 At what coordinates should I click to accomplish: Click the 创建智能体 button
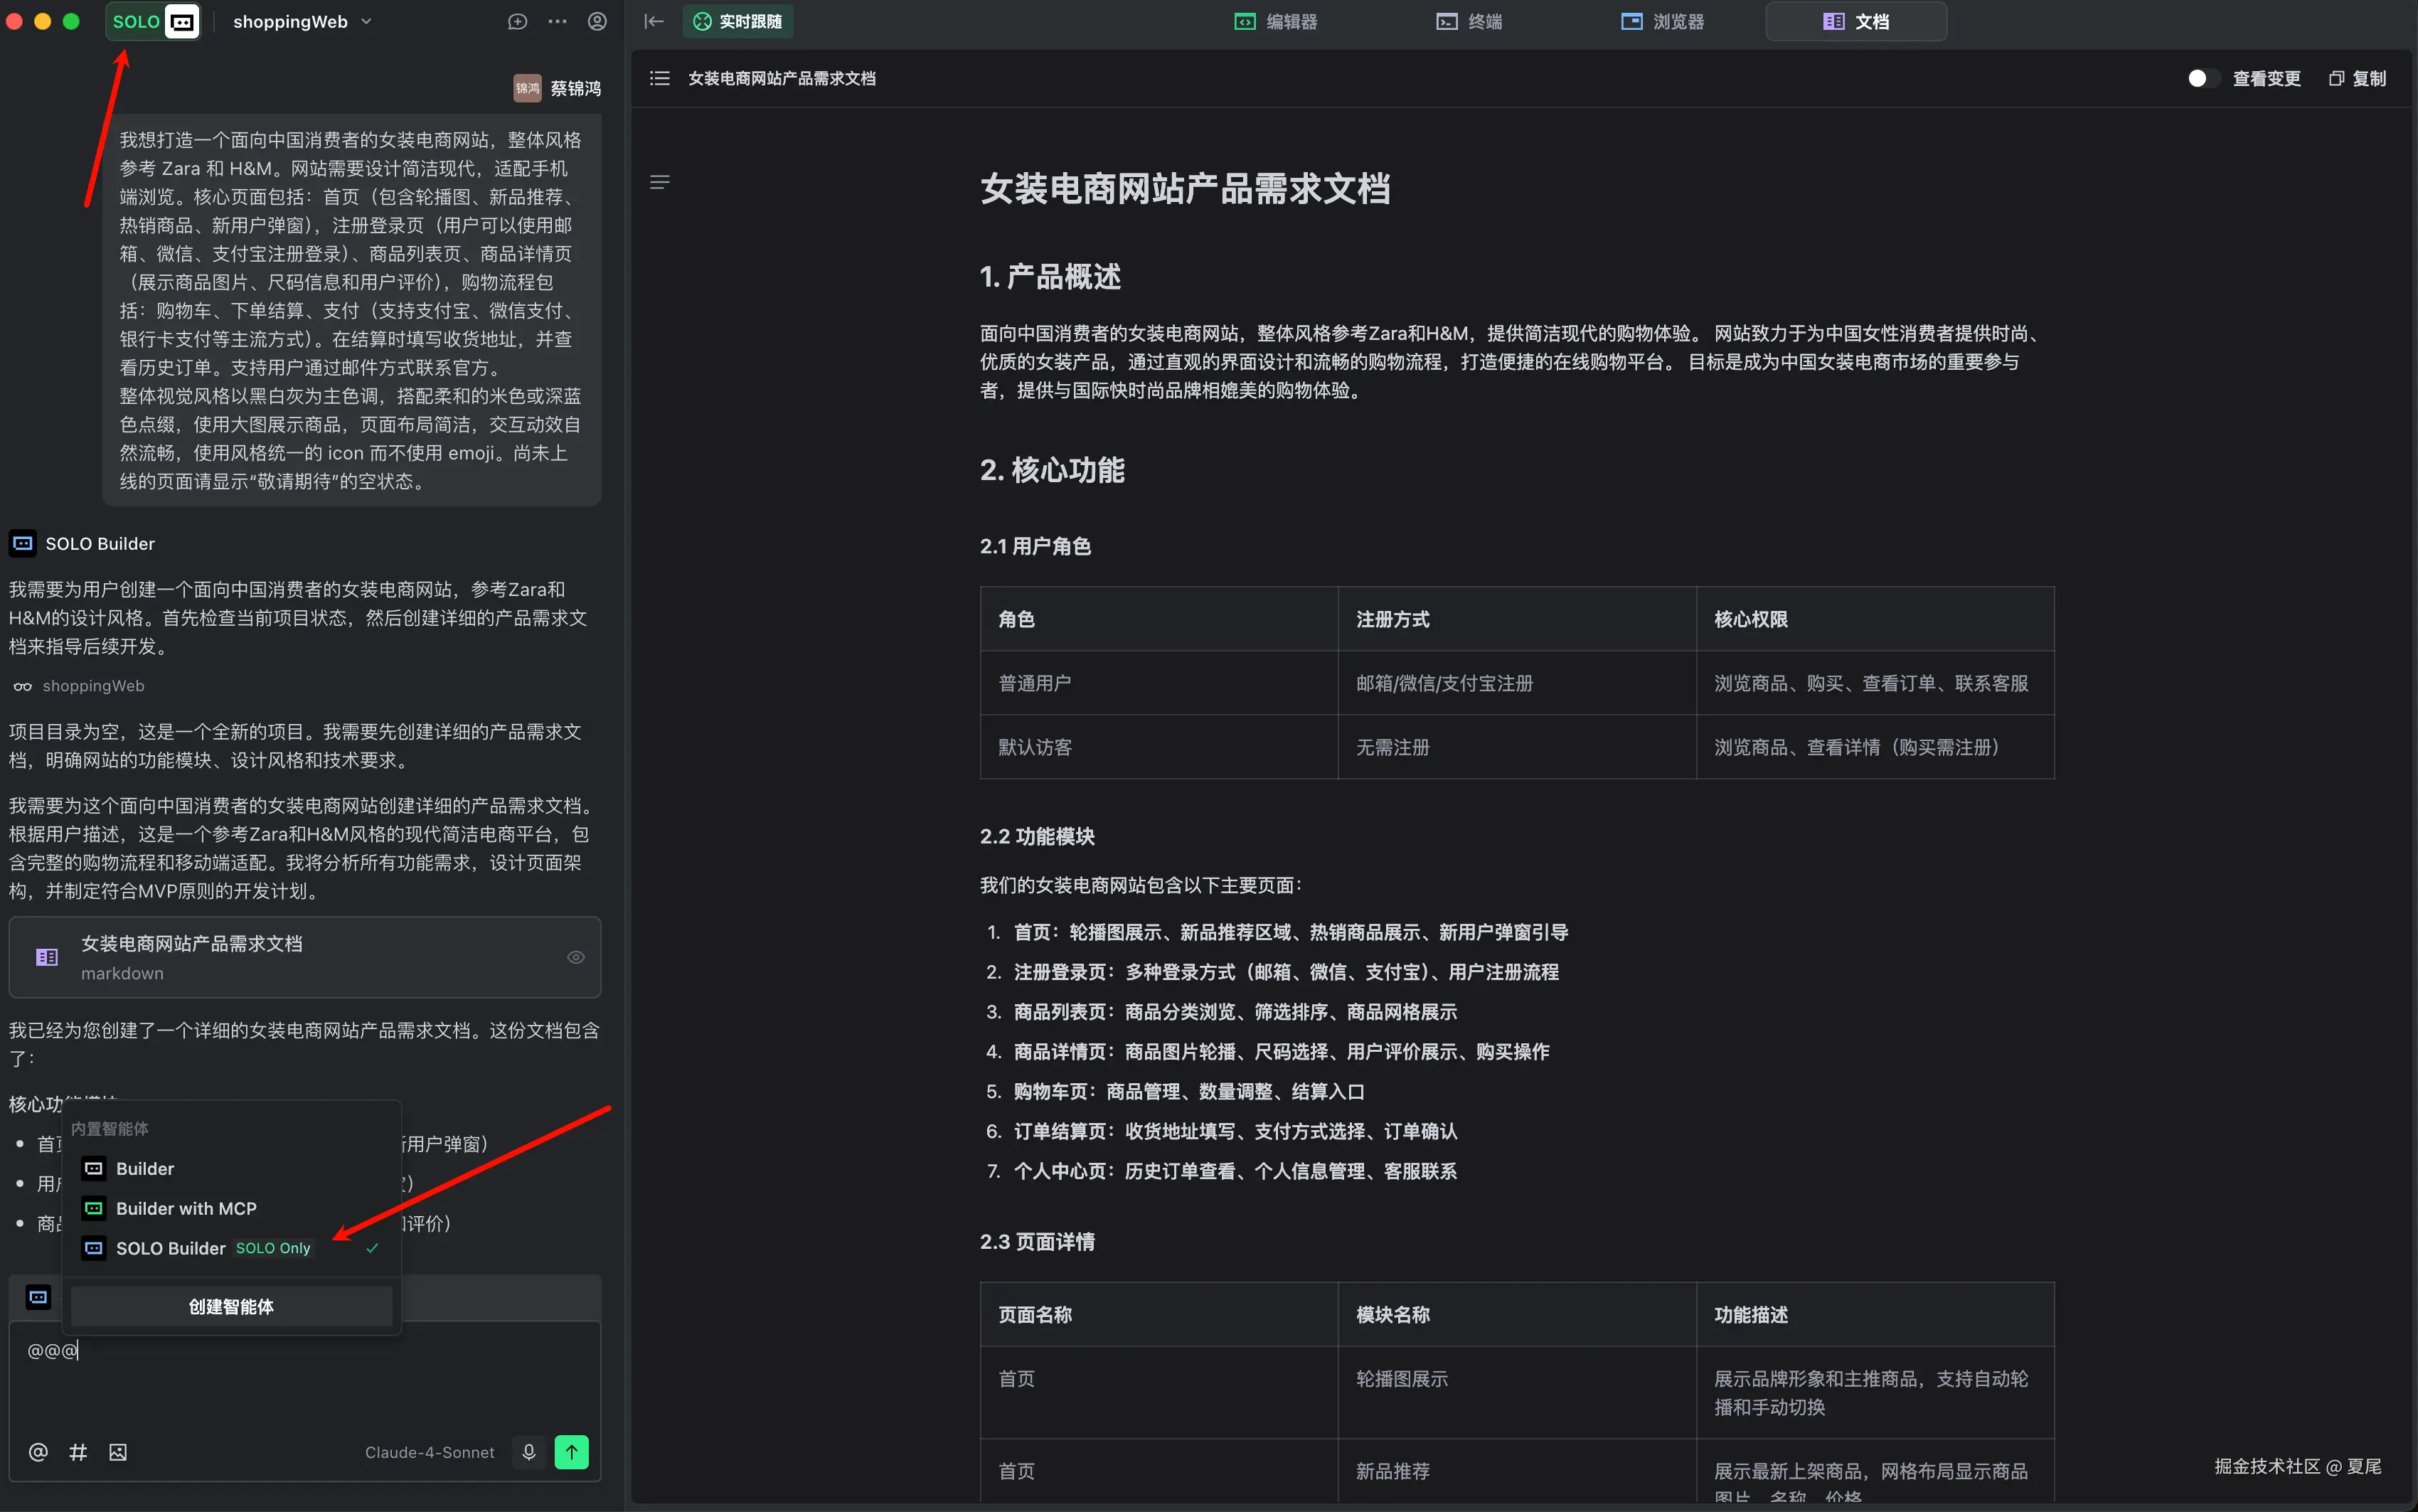point(231,1306)
